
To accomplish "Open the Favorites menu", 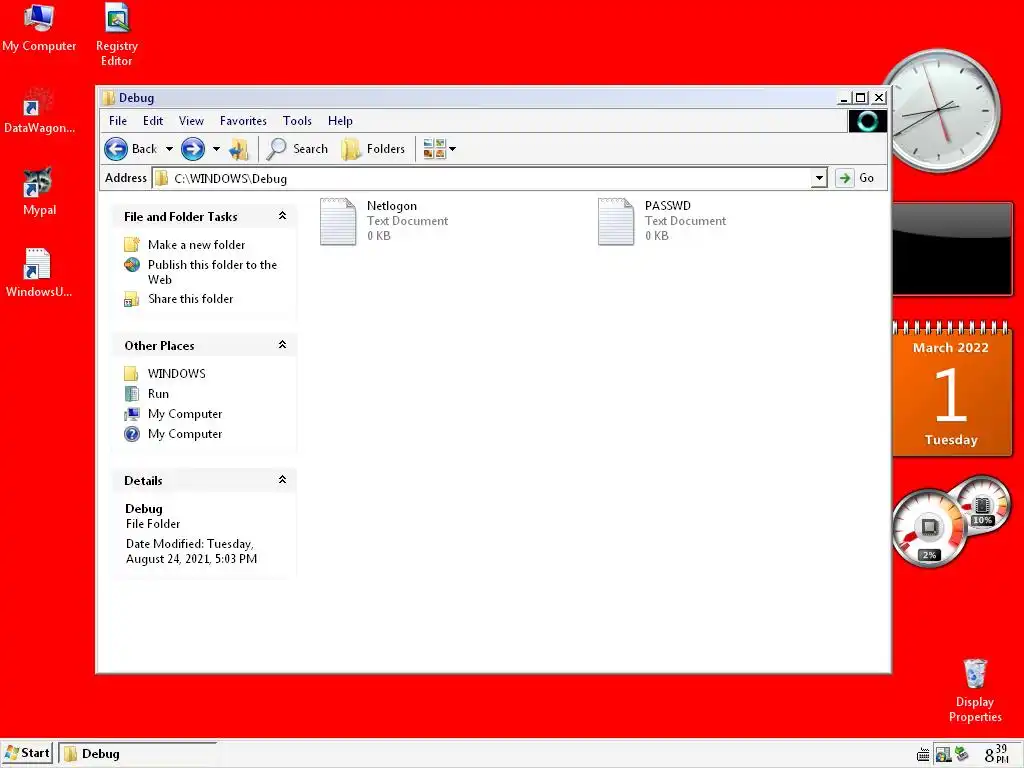I will point(243,121).
